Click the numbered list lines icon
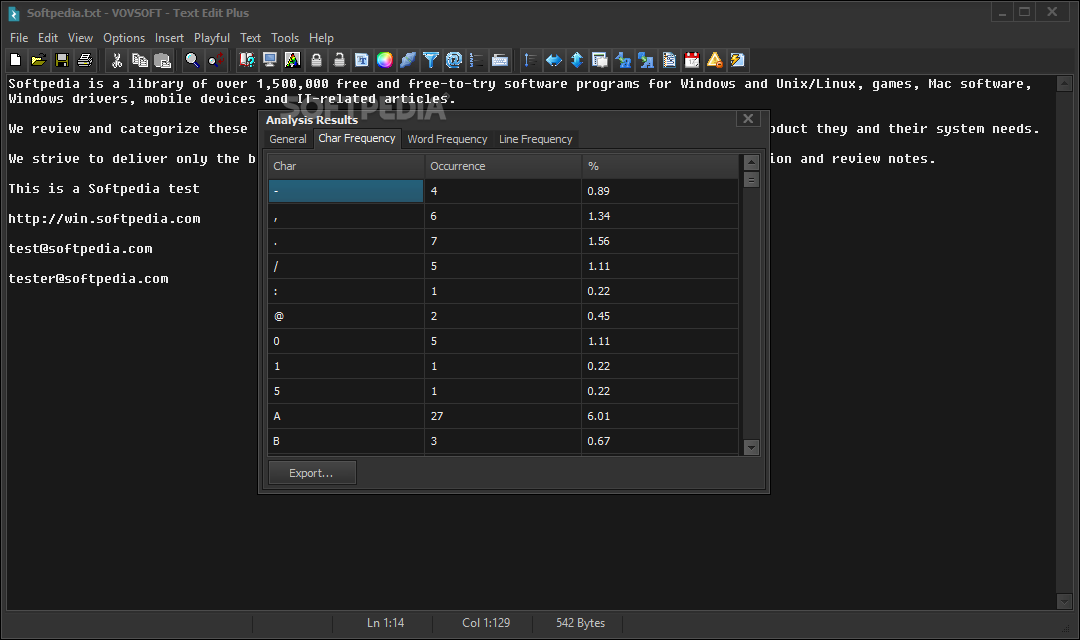This screenshot has height=640, width=1080. pyautogui.click(x=477, y=60)
